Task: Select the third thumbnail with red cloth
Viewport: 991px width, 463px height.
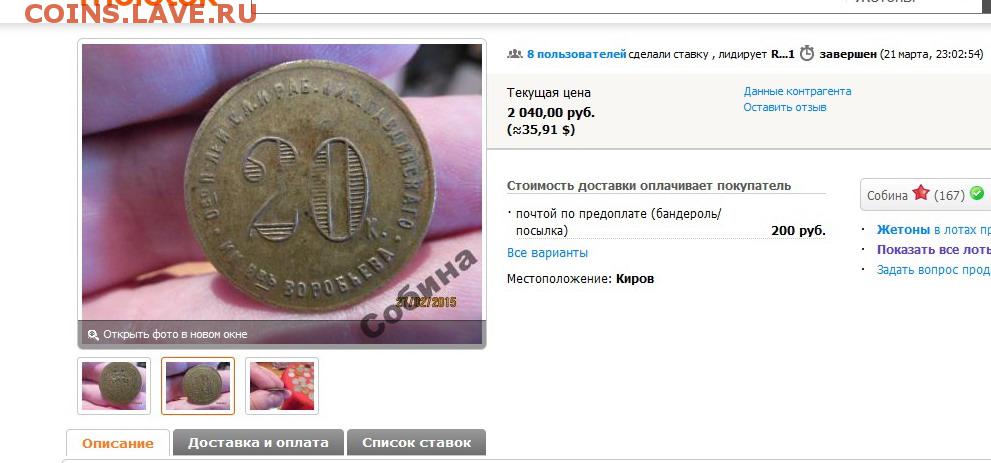Action: click(282, 386)
